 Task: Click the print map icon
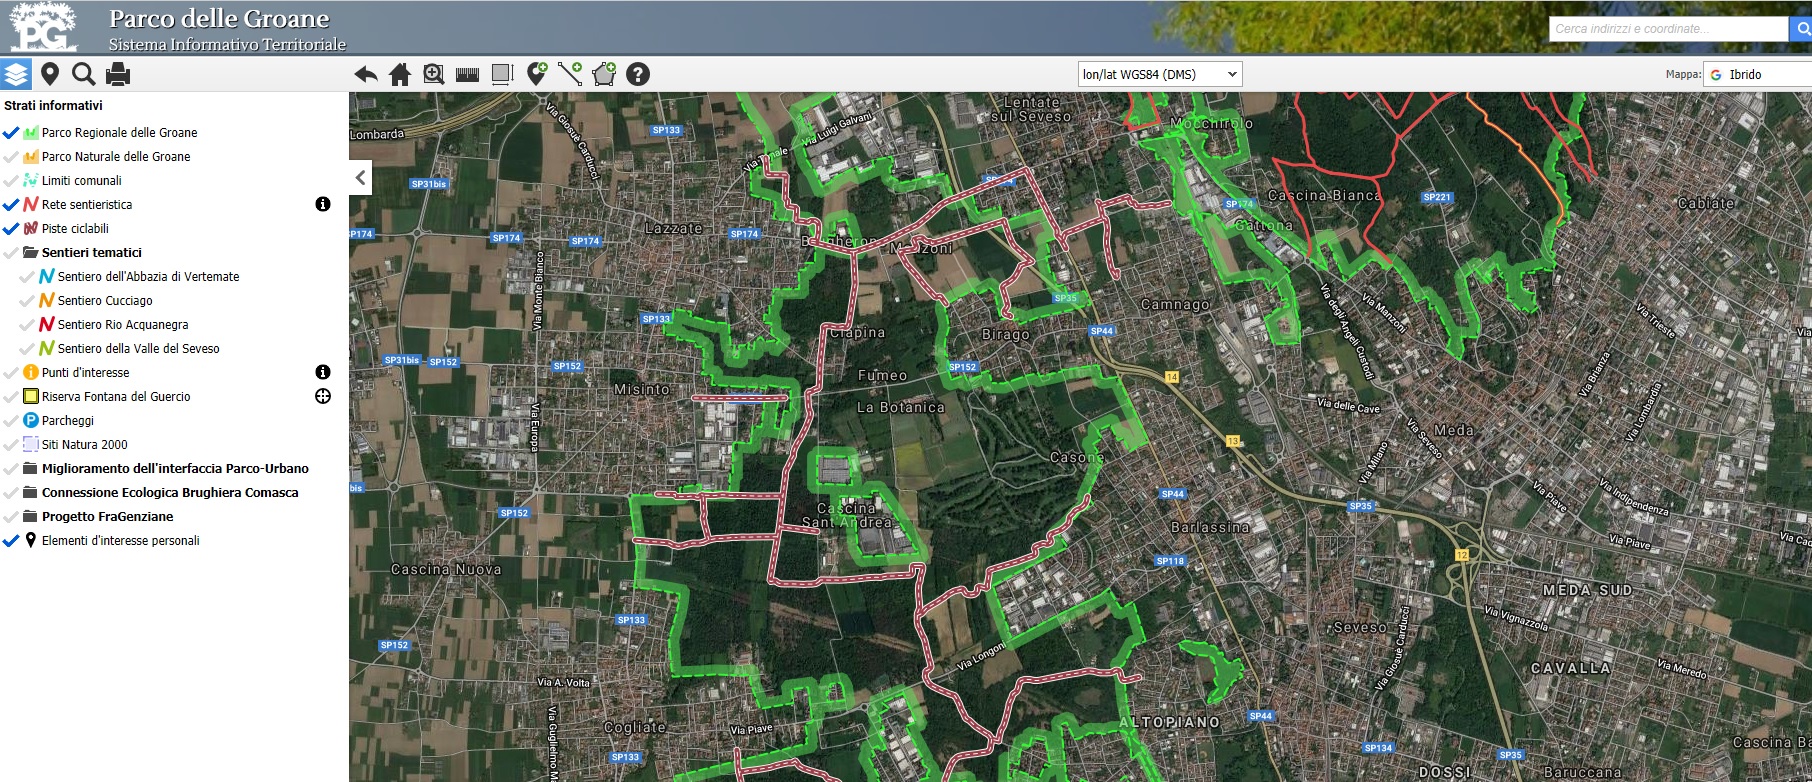[117, 74]
